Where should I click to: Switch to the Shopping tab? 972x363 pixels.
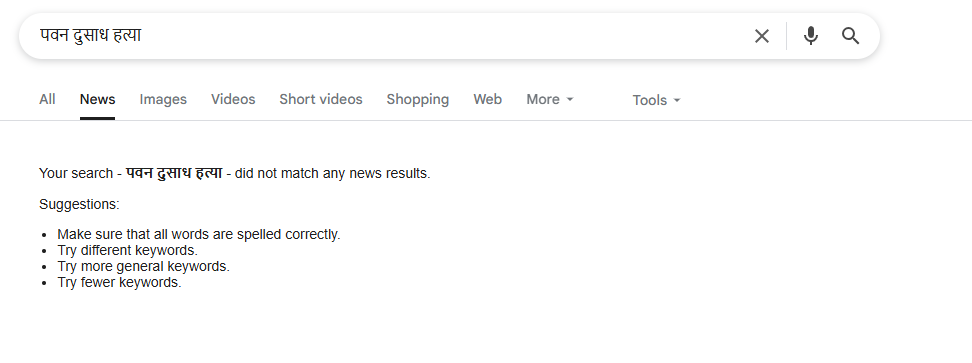(418, 100)
